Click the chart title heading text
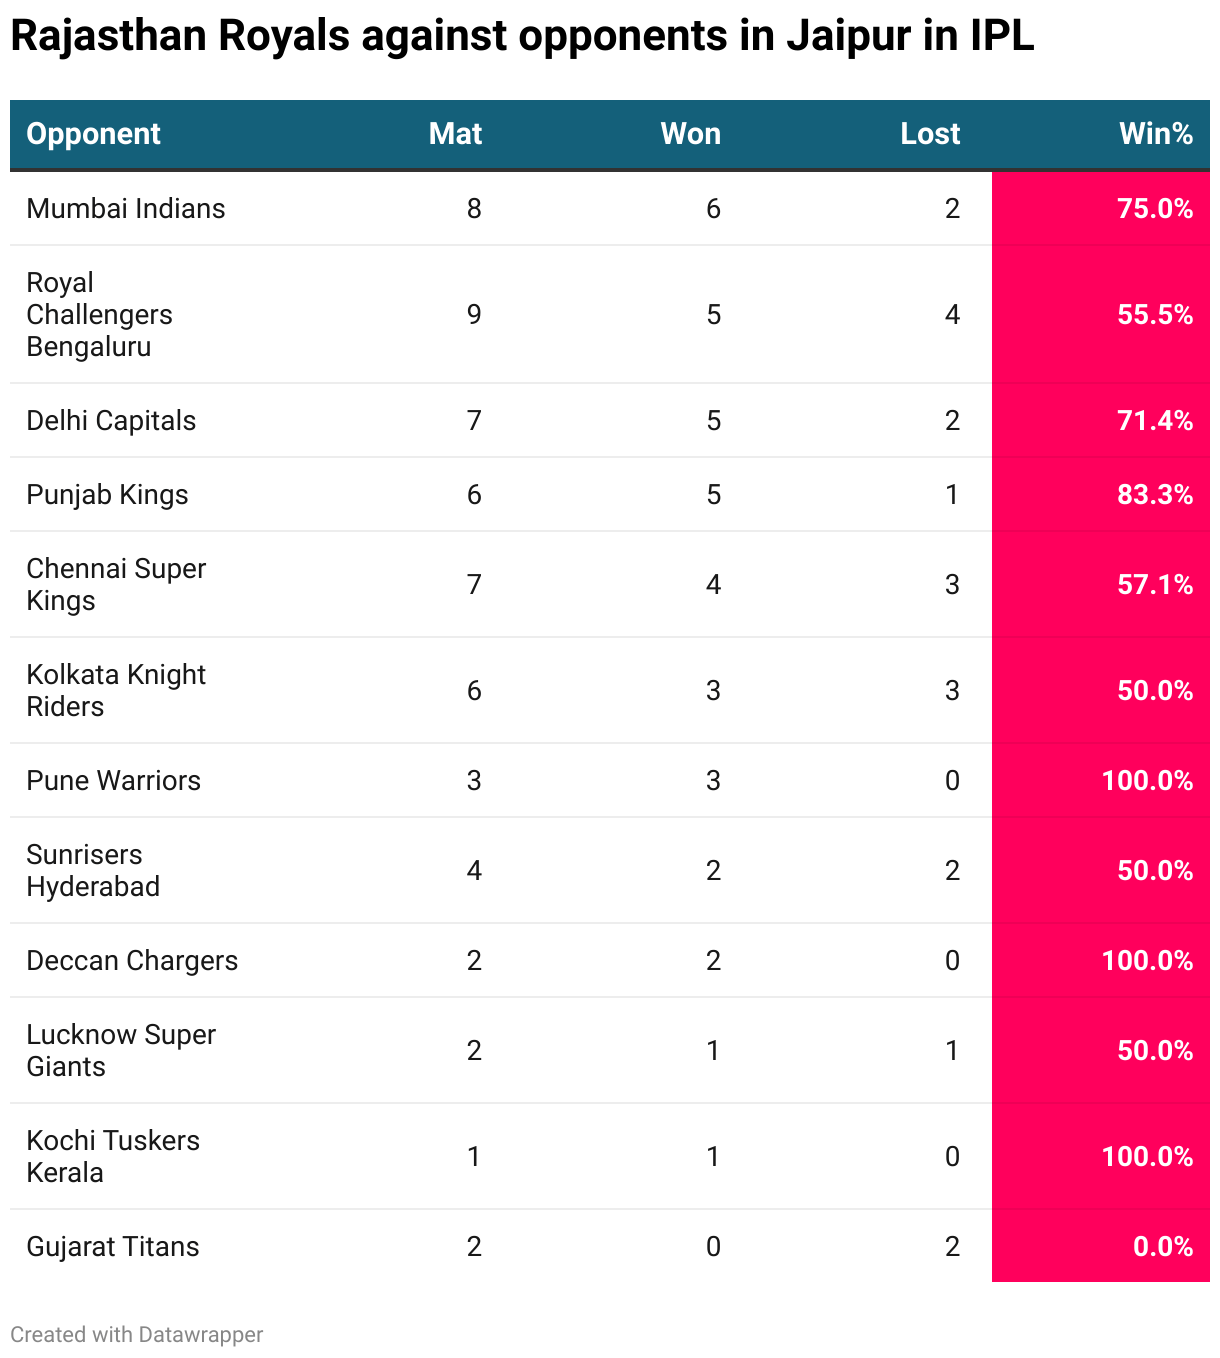 click(522, 37)
